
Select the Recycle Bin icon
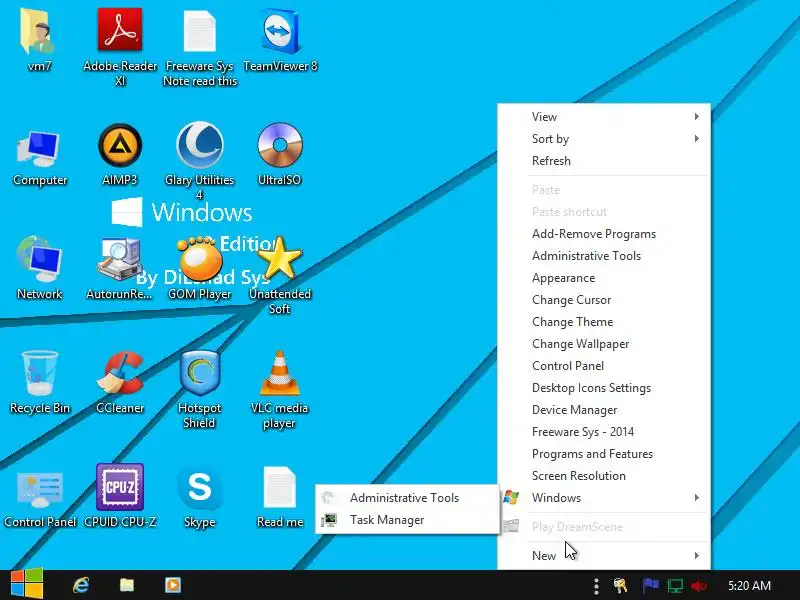click(40, 373)
